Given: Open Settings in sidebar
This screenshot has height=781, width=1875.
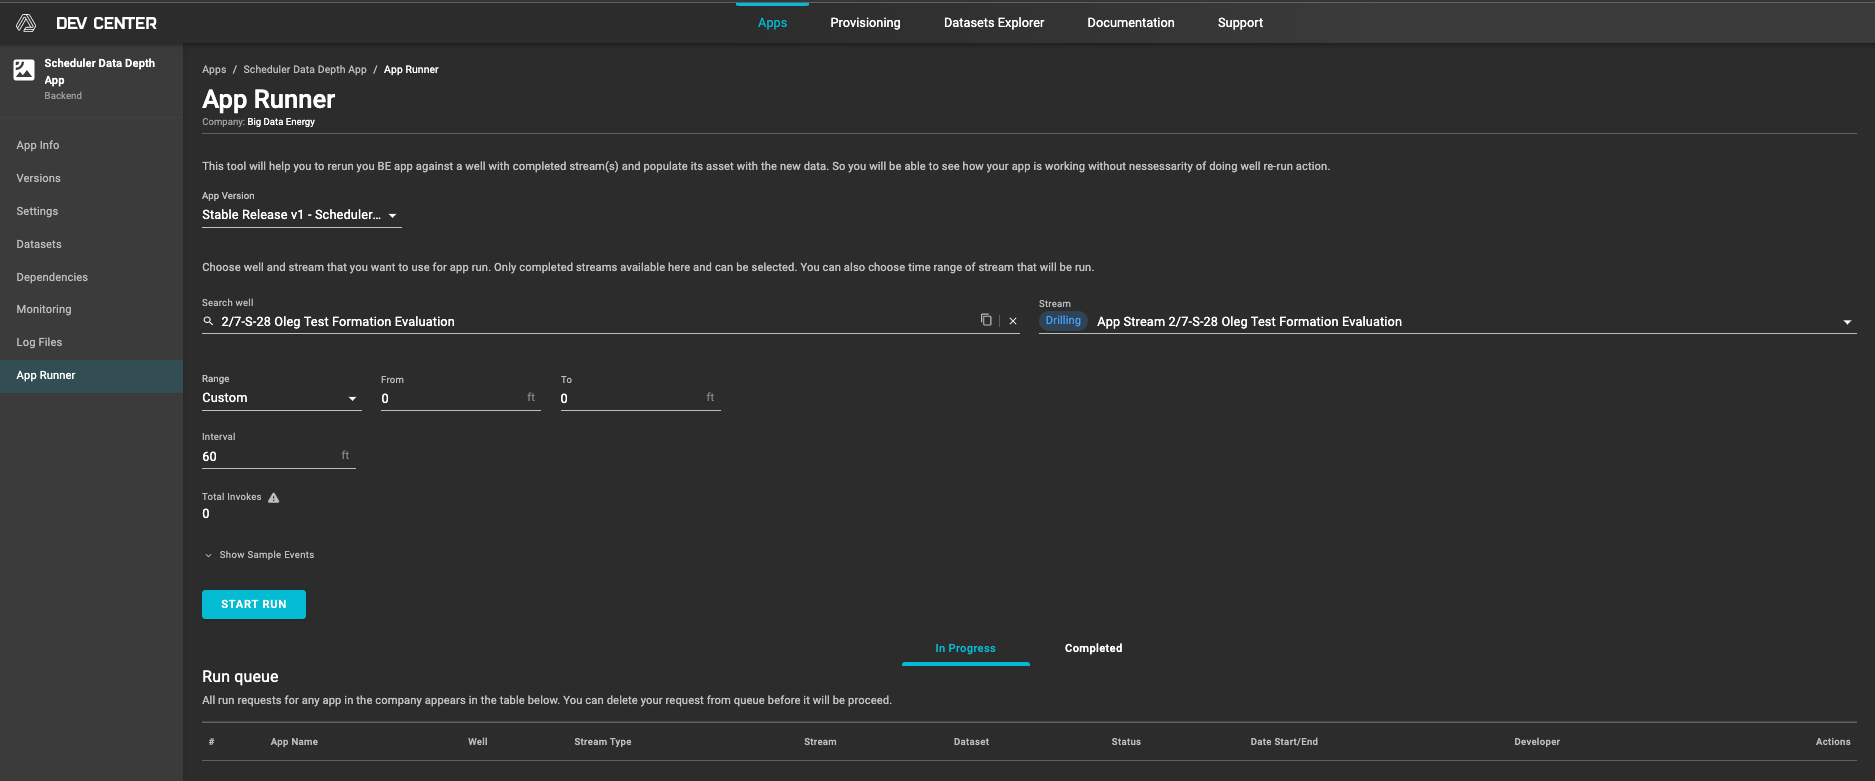Looking at the screenshot, I should point(91,211).
